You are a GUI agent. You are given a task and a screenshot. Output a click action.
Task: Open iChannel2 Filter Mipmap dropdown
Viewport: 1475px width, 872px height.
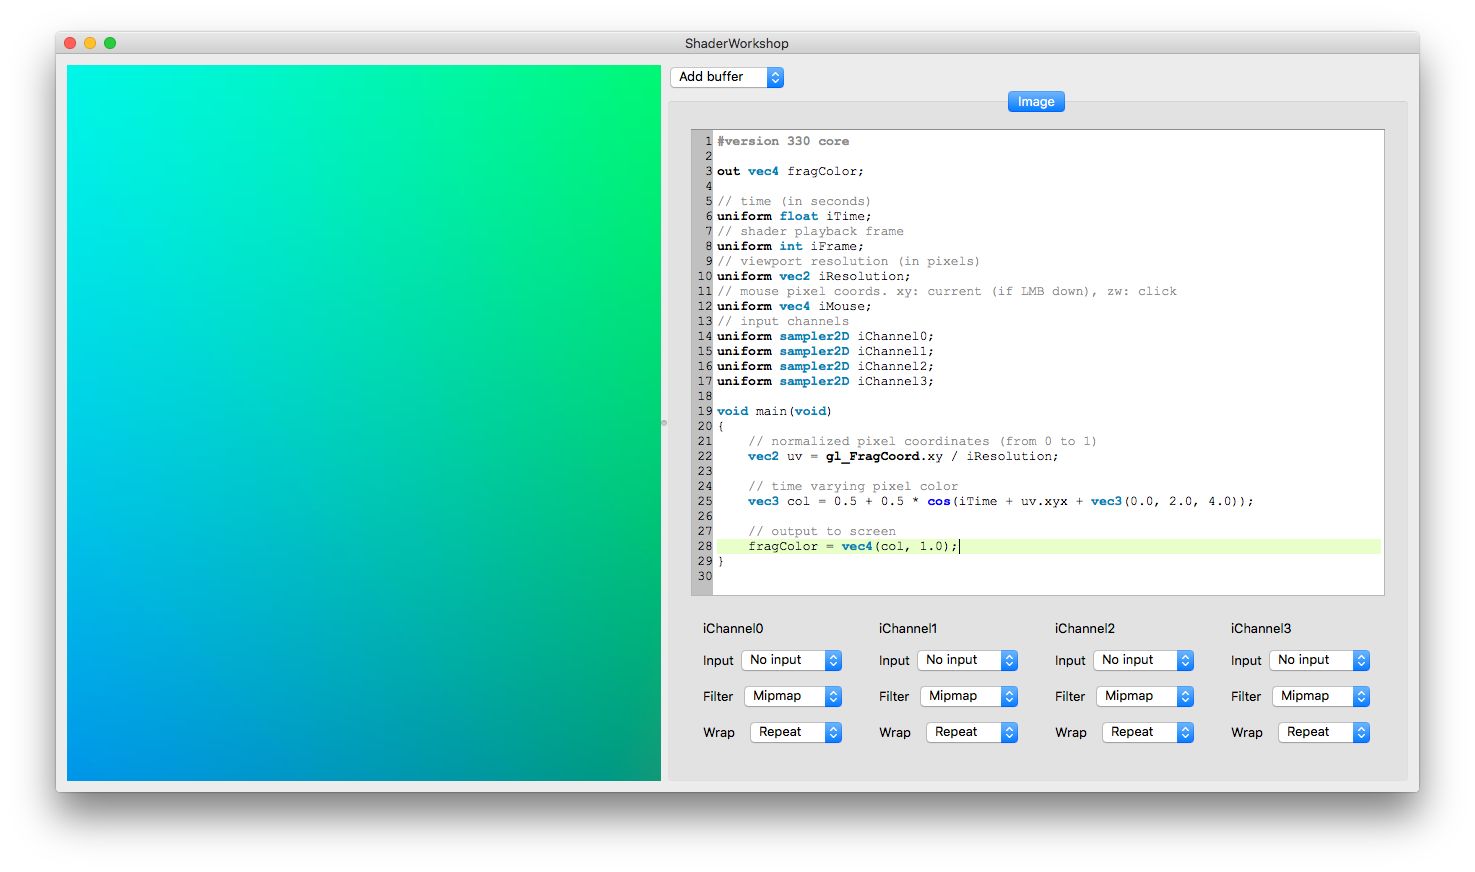point(1145,696)
